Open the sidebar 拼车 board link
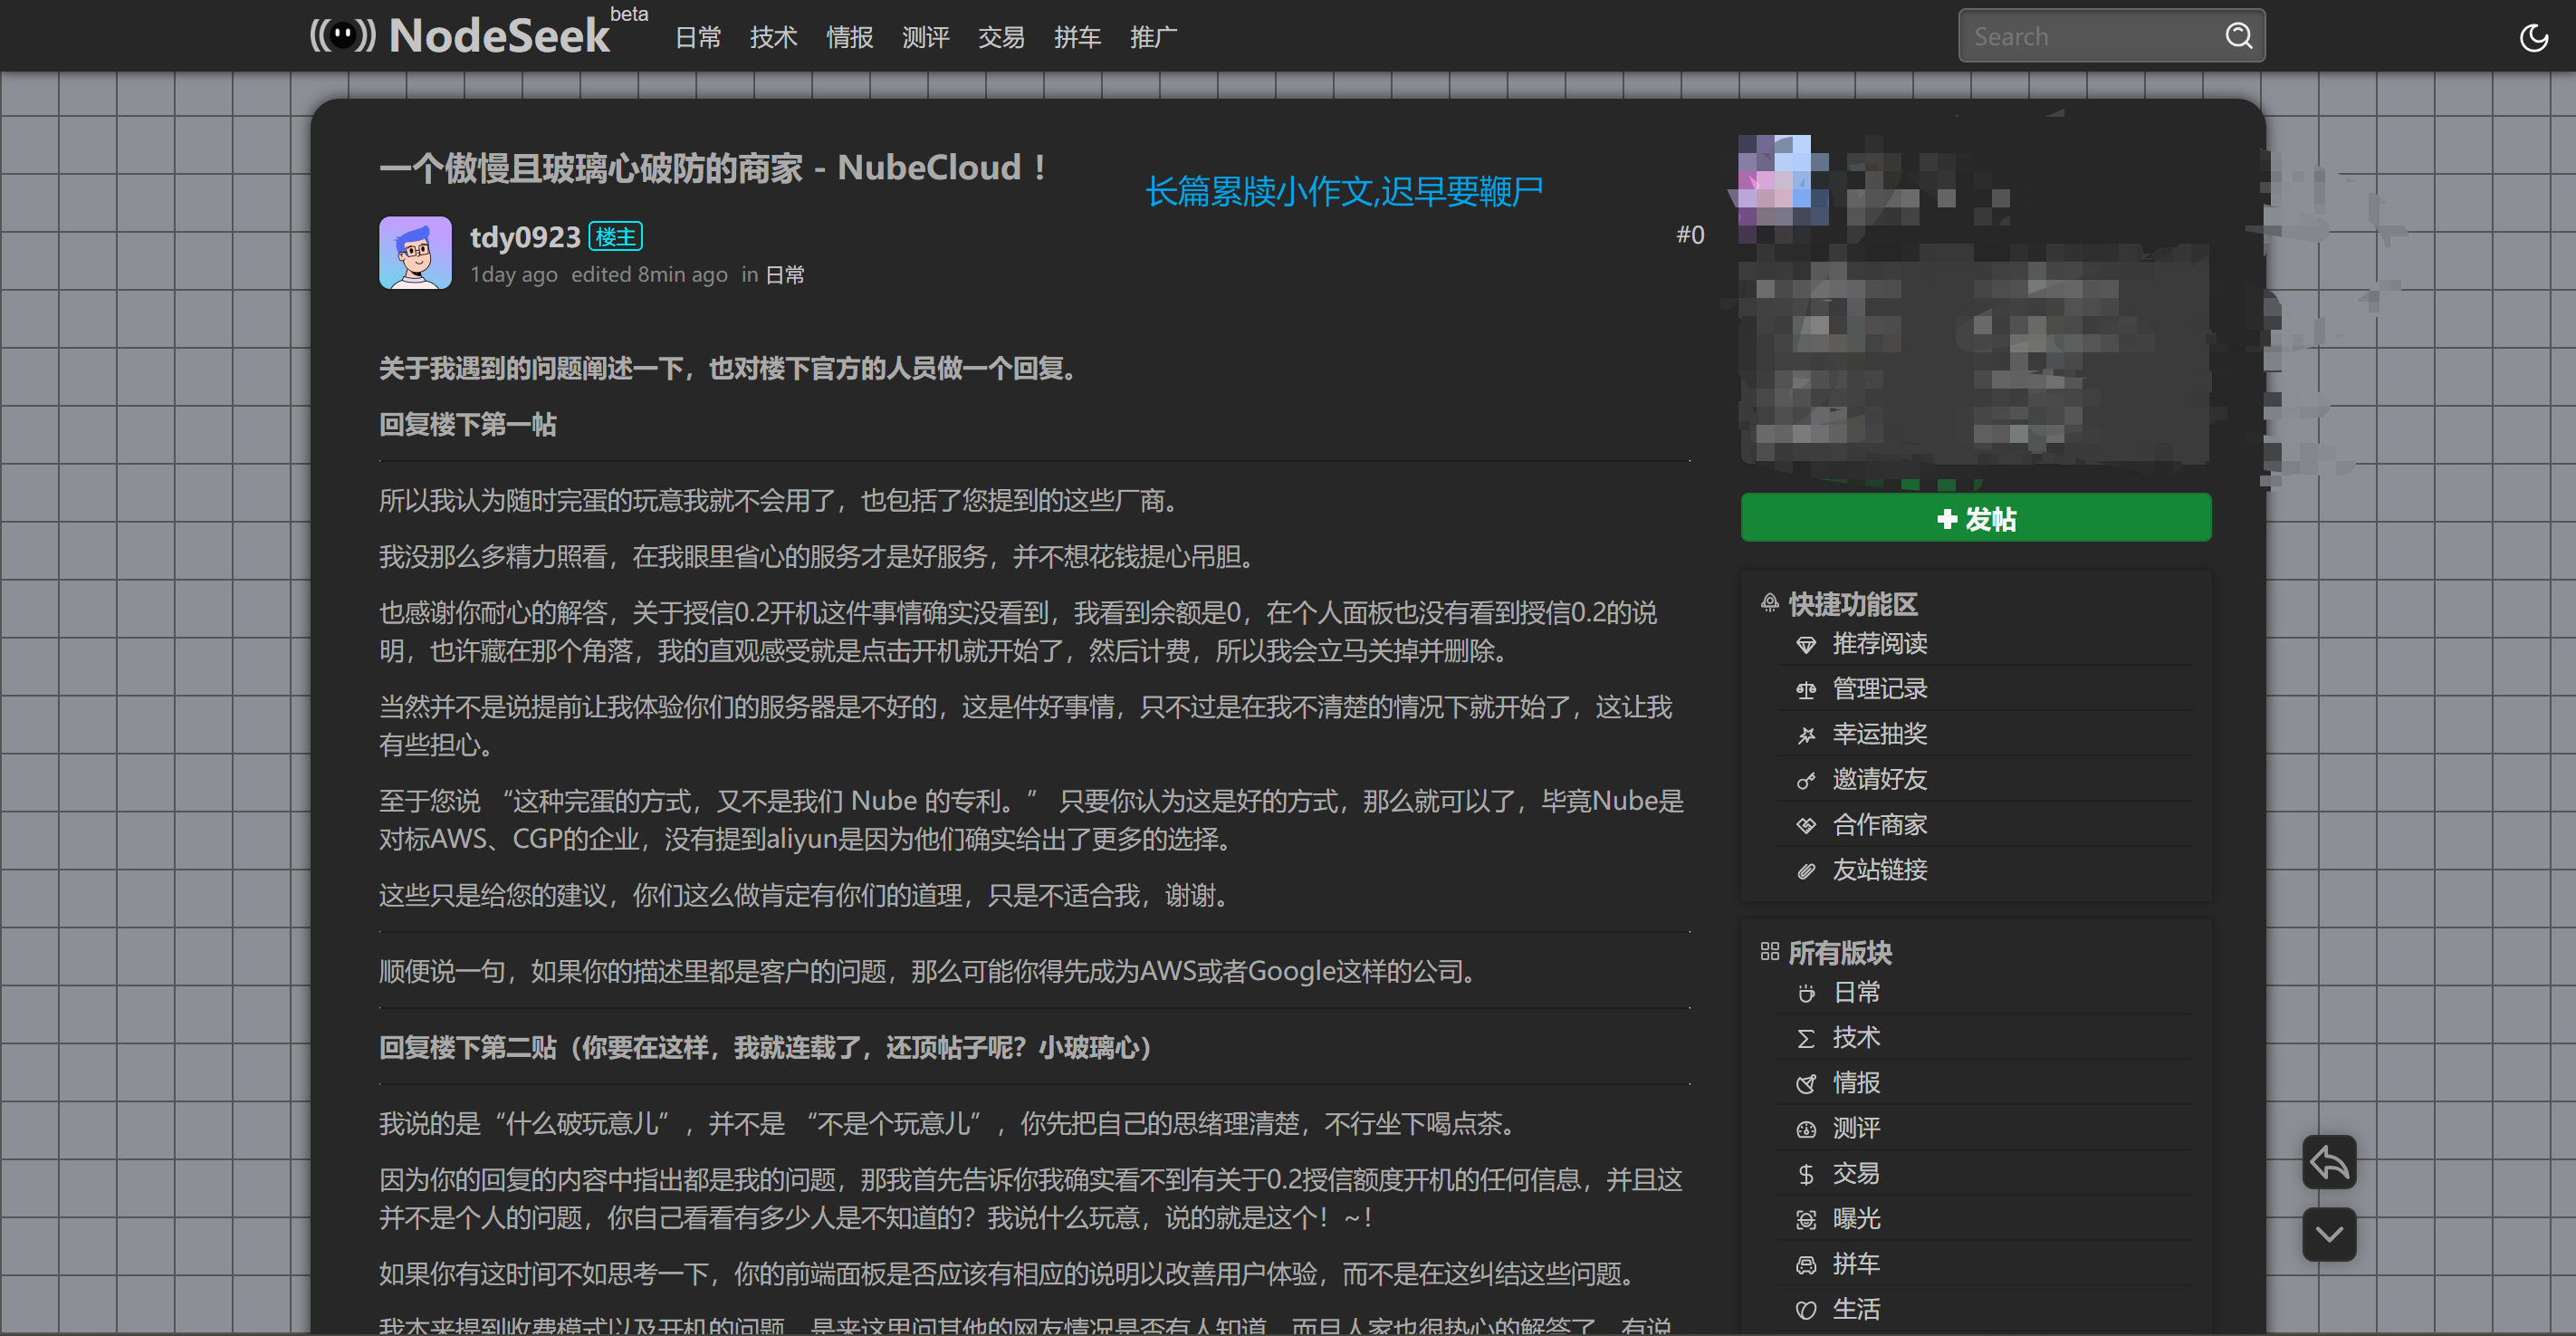2576x1336 pixels. (1856, 1265)
